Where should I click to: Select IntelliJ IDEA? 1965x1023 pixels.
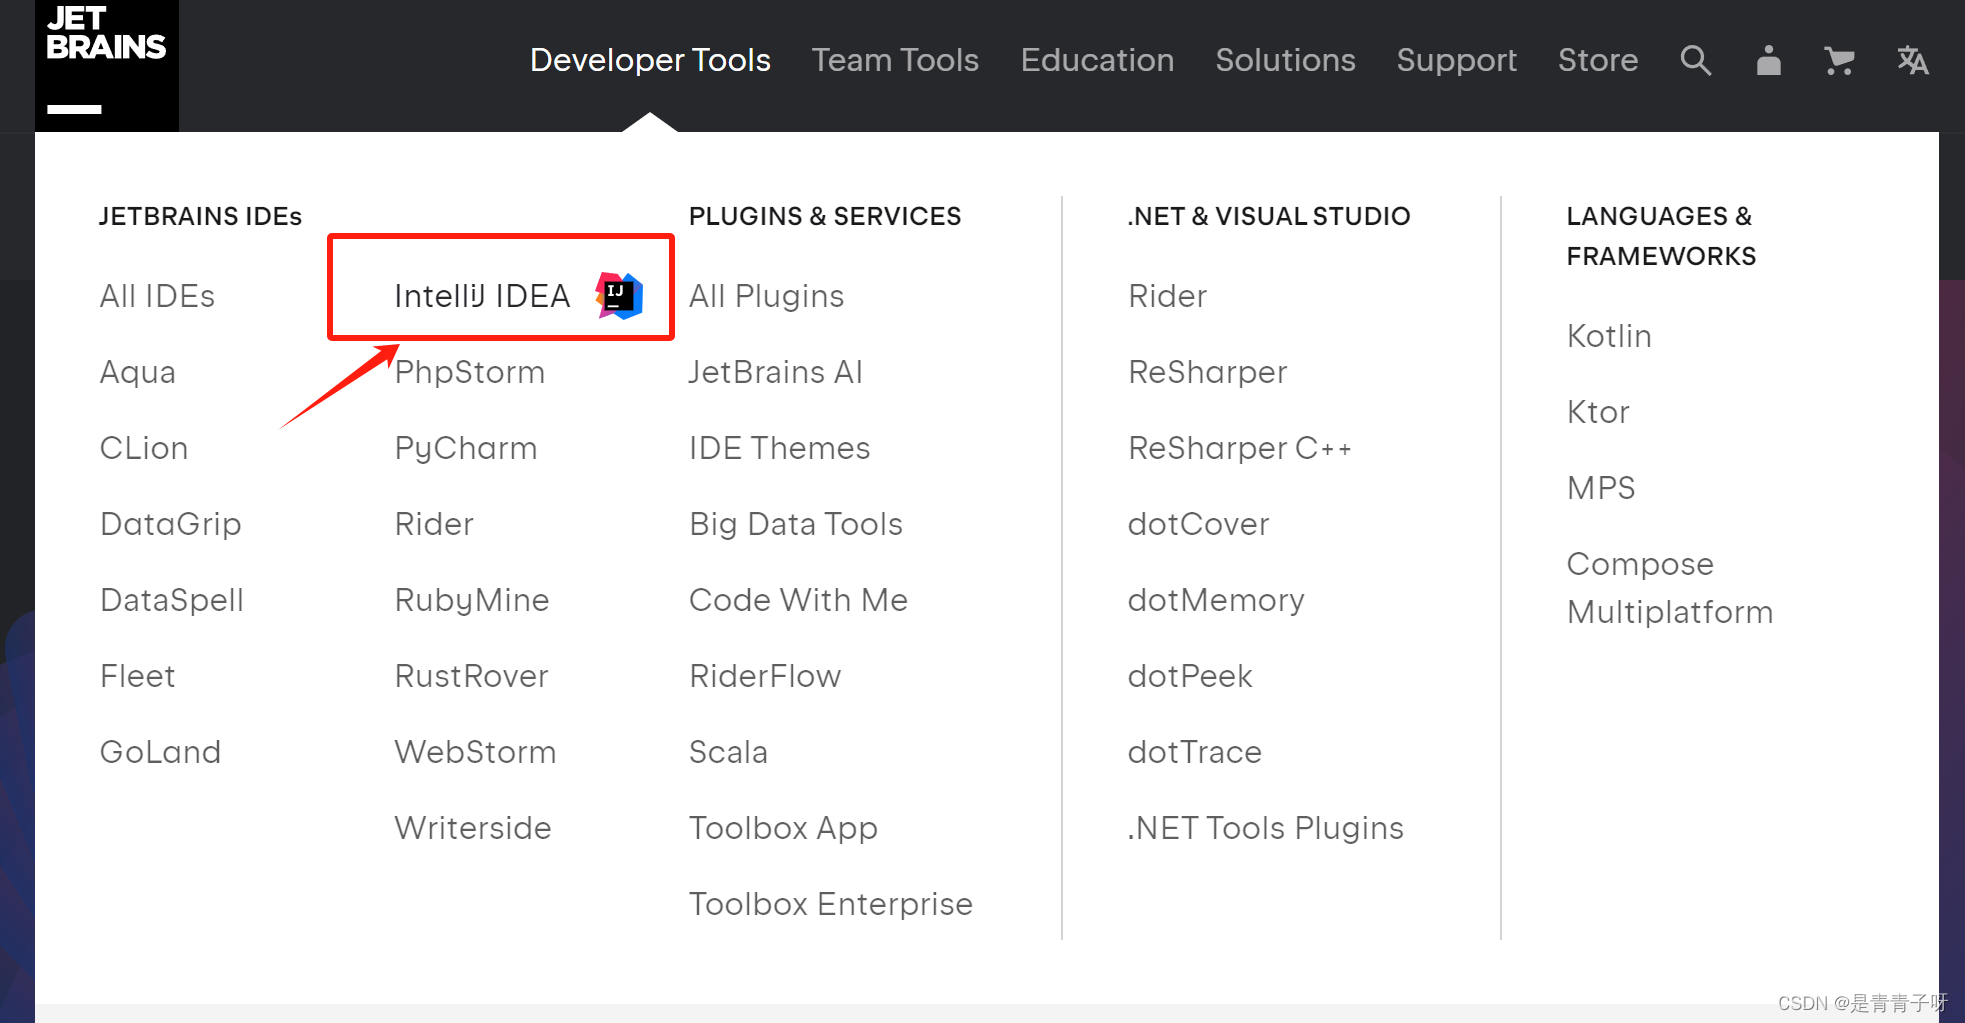click(x=482, y=296)
